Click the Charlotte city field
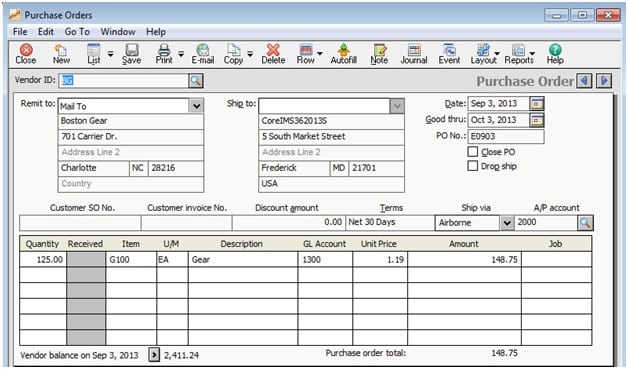Viewport: 628px width, 369px height. point(93,168)
